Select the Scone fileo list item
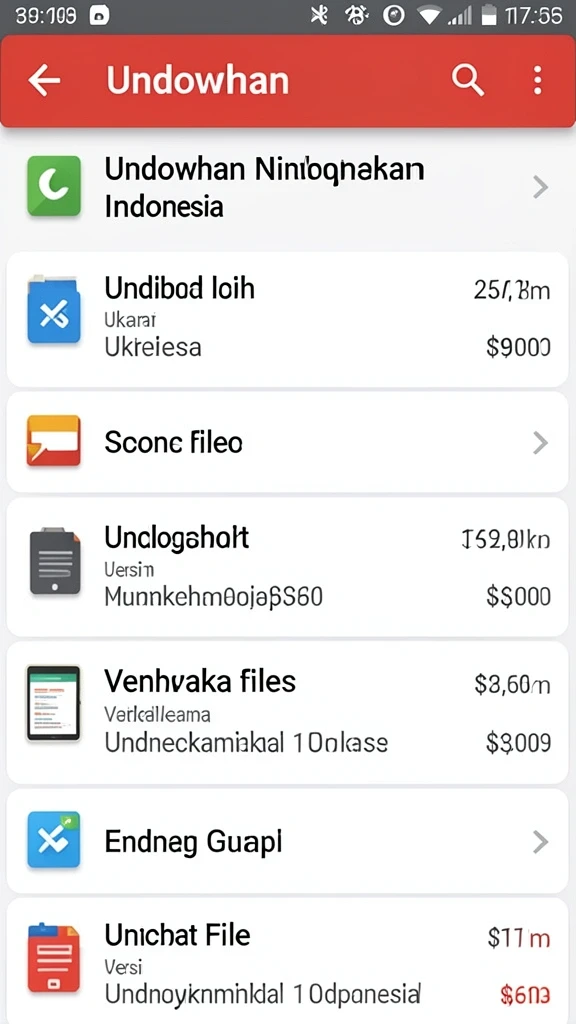The height and width of the screenshot is (1024, 576). 287,442
